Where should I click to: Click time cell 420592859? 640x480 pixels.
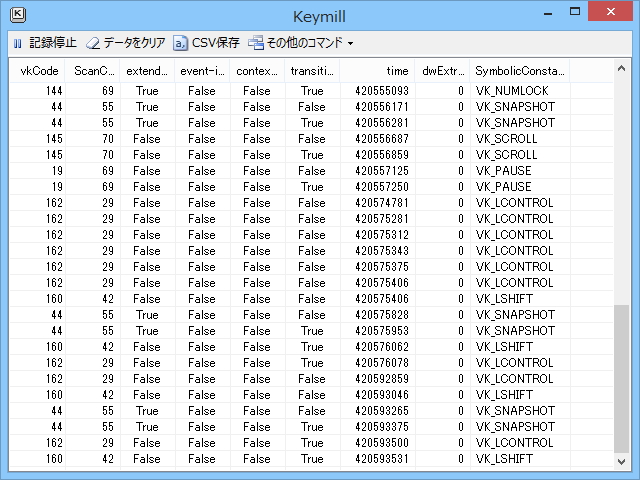[x=382, y=379]
